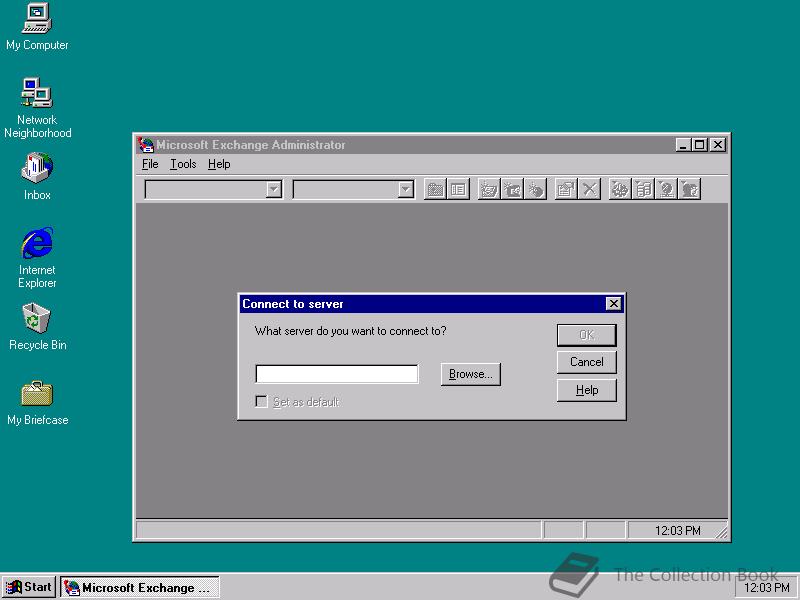Open the second toolbar combo box

click(x=353, y=189)
